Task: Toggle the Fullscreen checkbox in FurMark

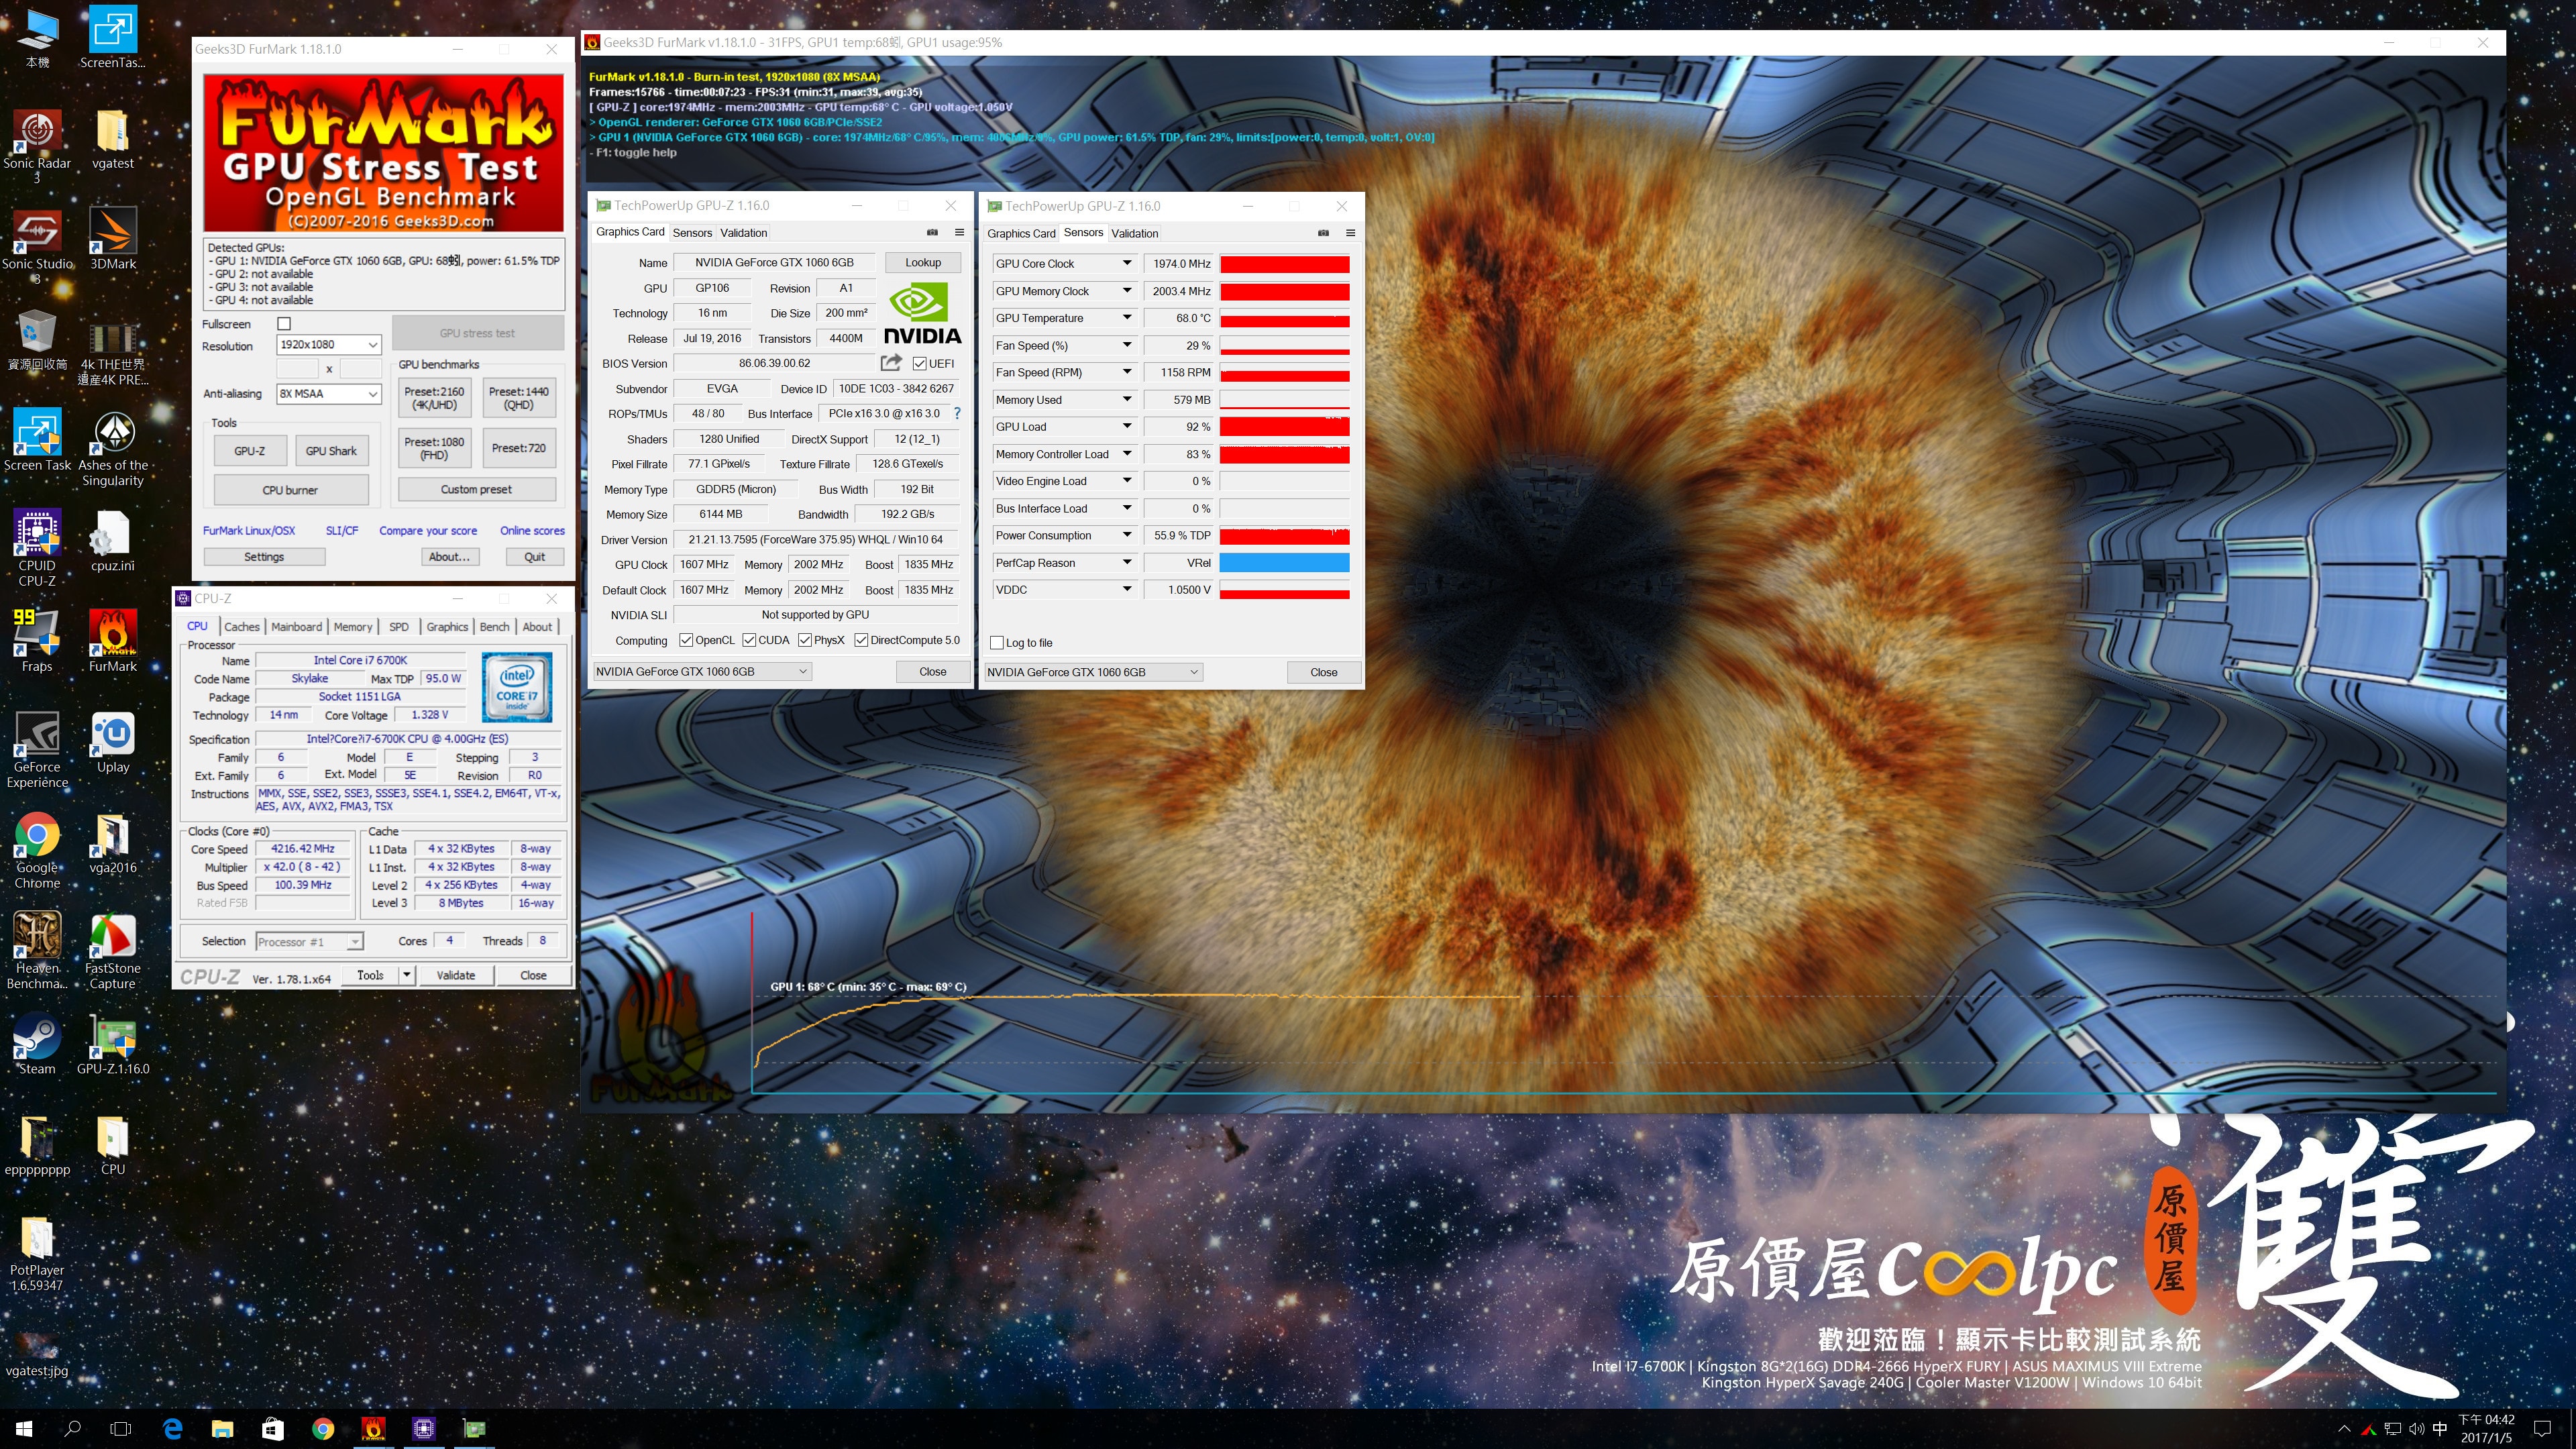Action: click(x=284, y=323)
